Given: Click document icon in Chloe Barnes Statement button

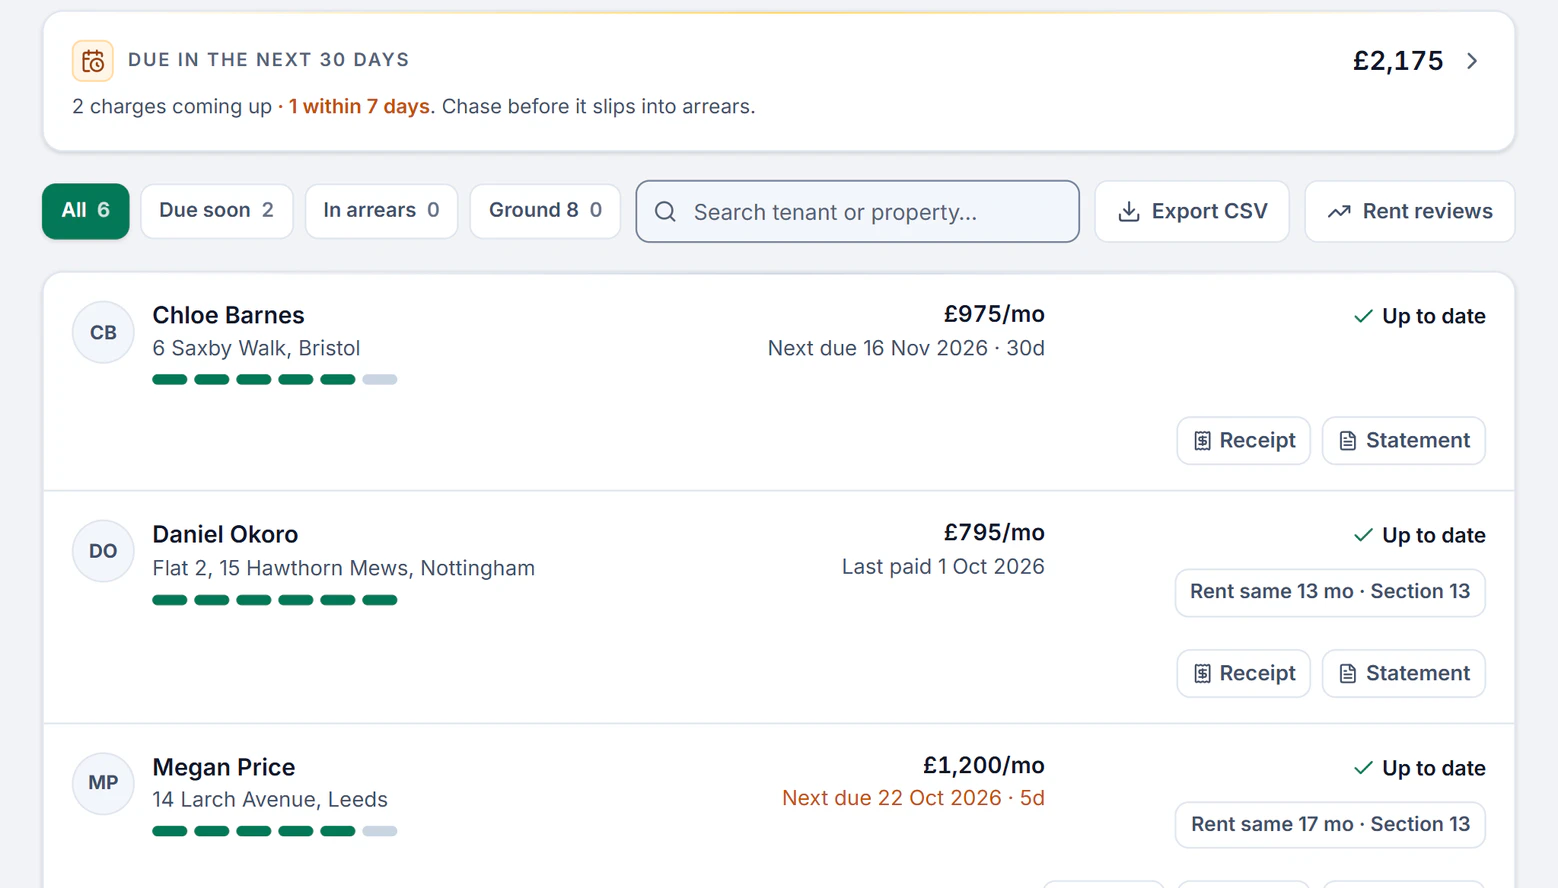Looking at the screenshot, I should (1348, 441).
